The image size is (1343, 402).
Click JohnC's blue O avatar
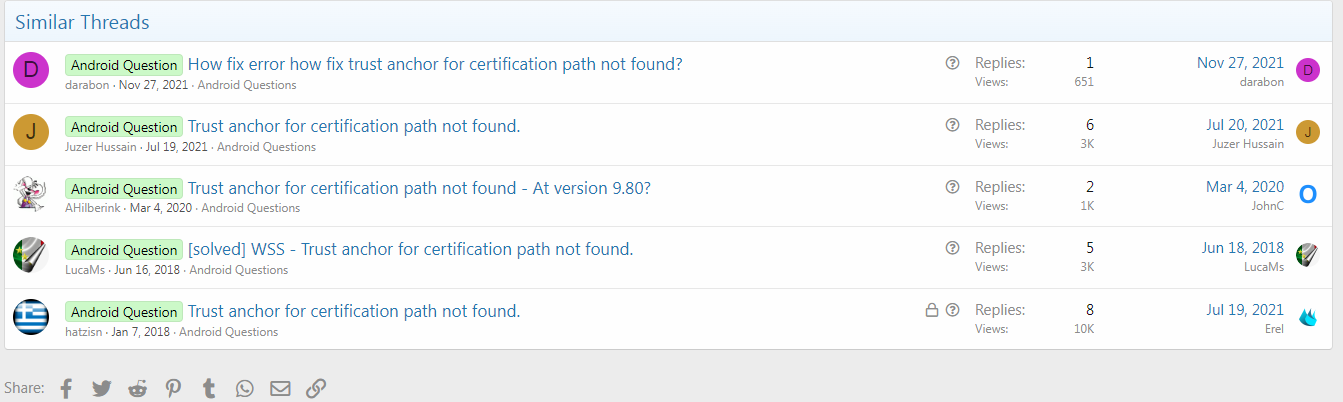coord(1308,194)
